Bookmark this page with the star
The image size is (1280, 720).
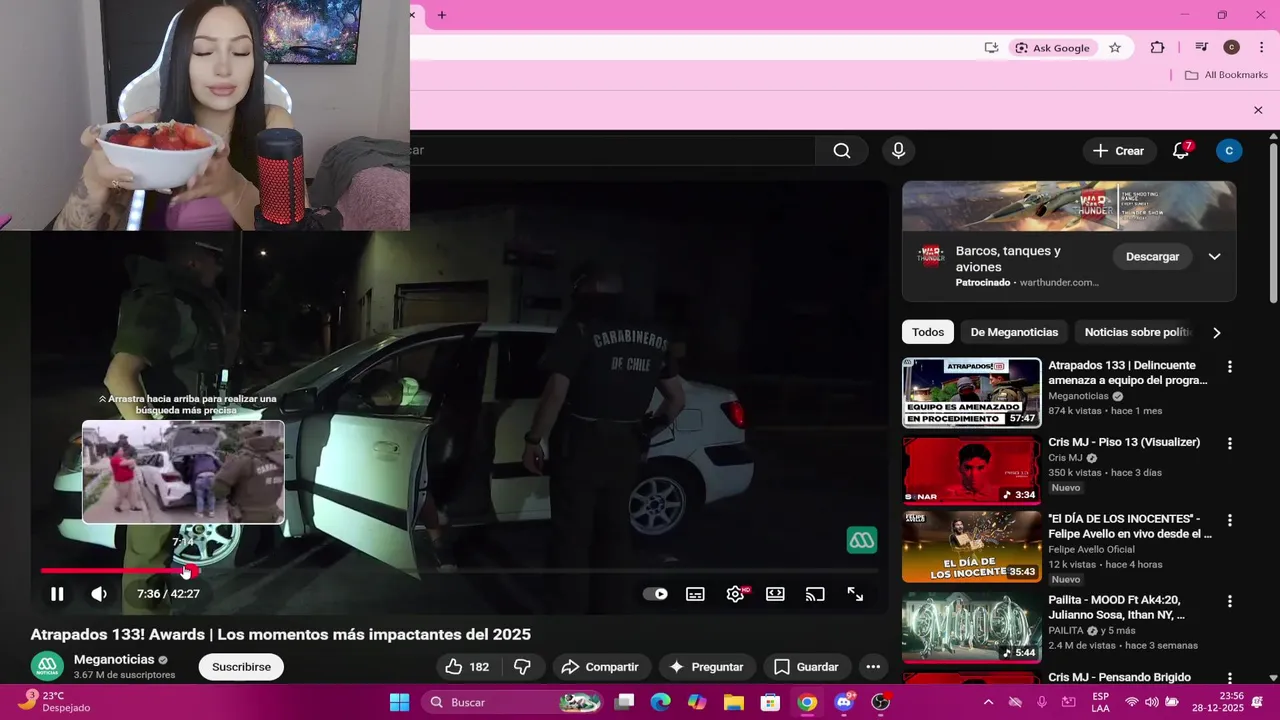(1115, 48)
